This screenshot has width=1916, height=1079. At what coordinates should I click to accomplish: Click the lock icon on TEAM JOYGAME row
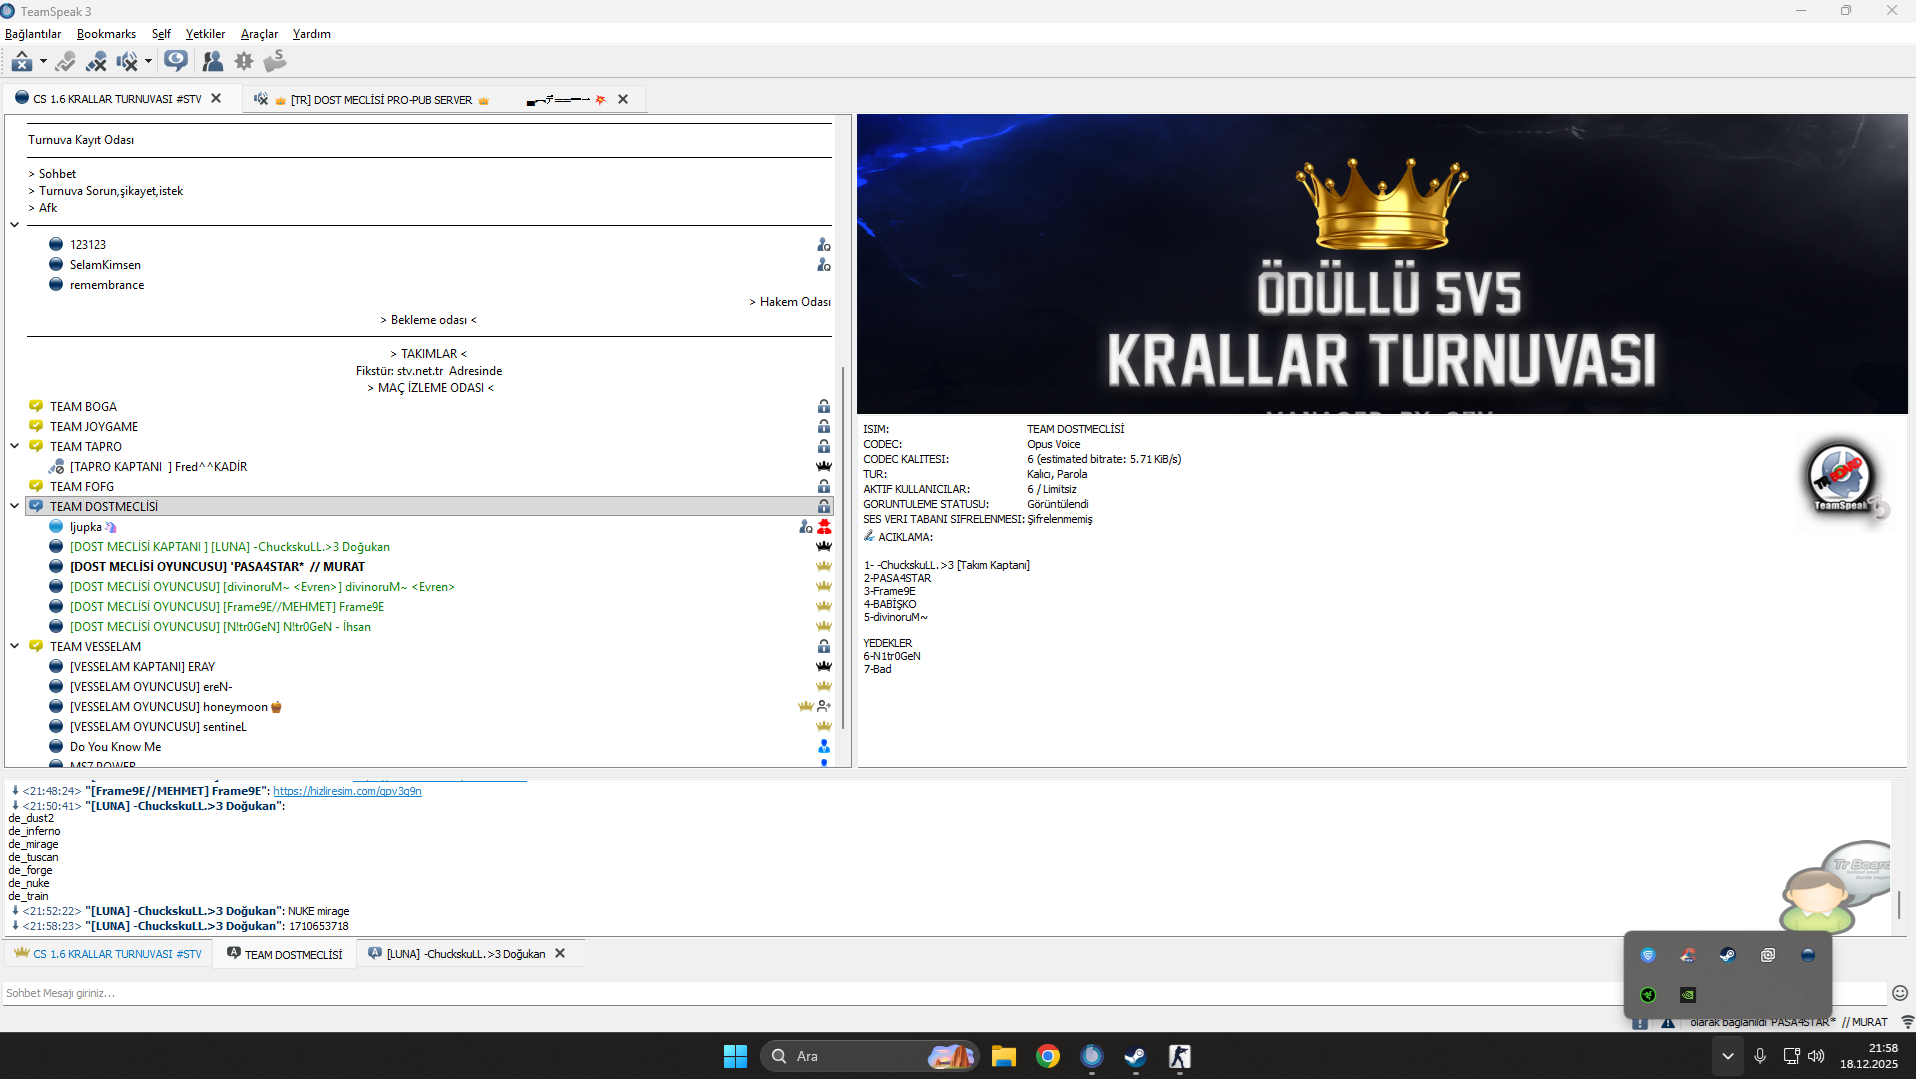click(824, 427)
